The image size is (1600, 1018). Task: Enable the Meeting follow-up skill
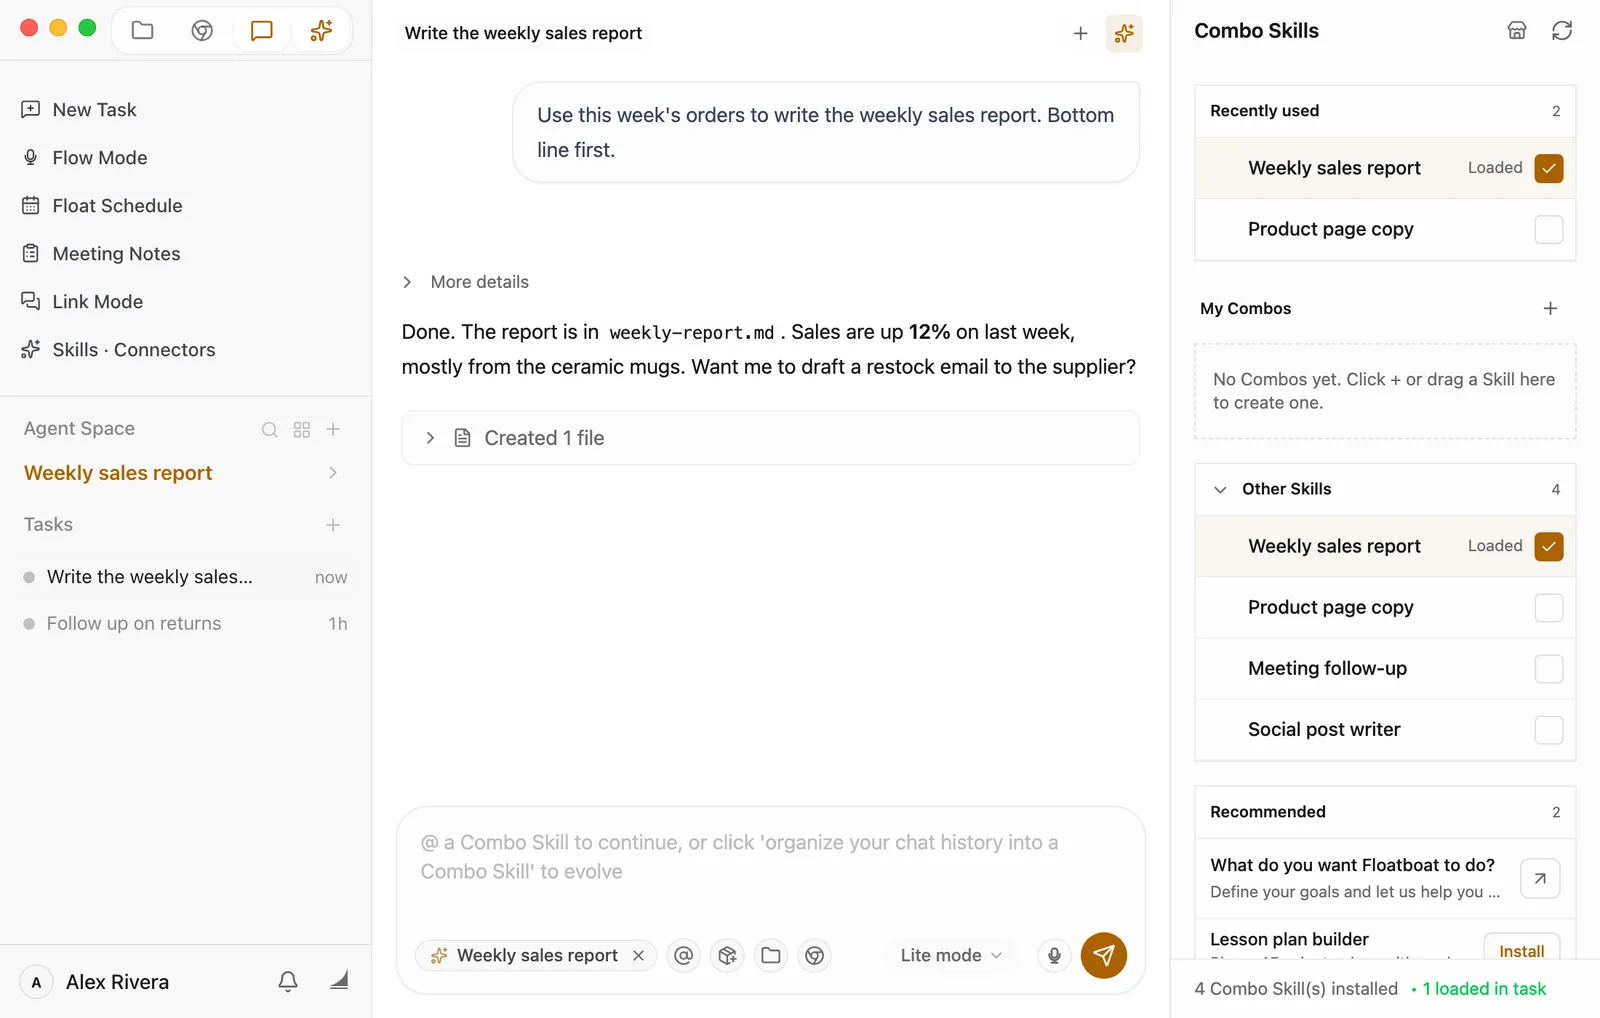click(1549, 669)
